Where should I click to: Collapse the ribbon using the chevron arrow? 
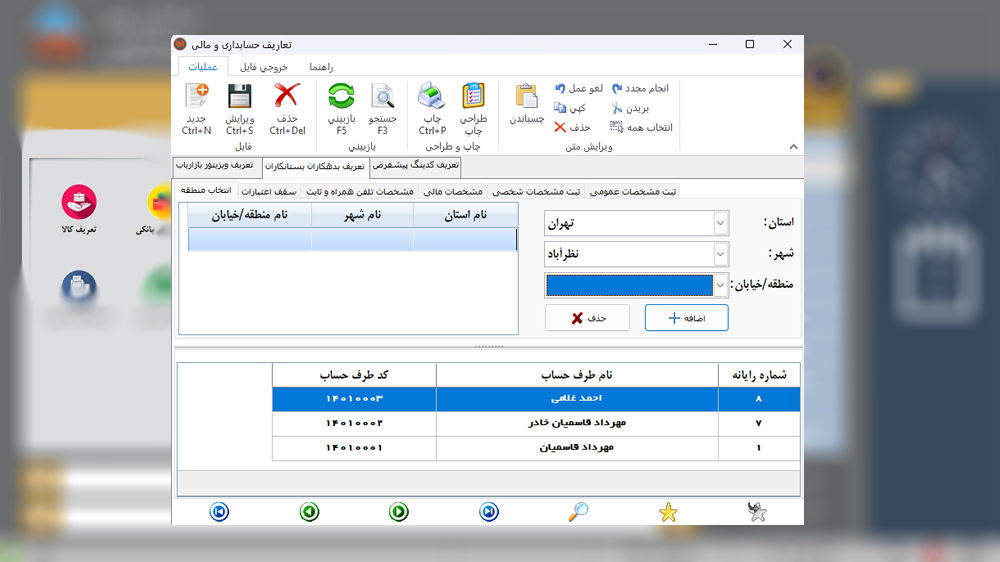click(x=794, y=147)
